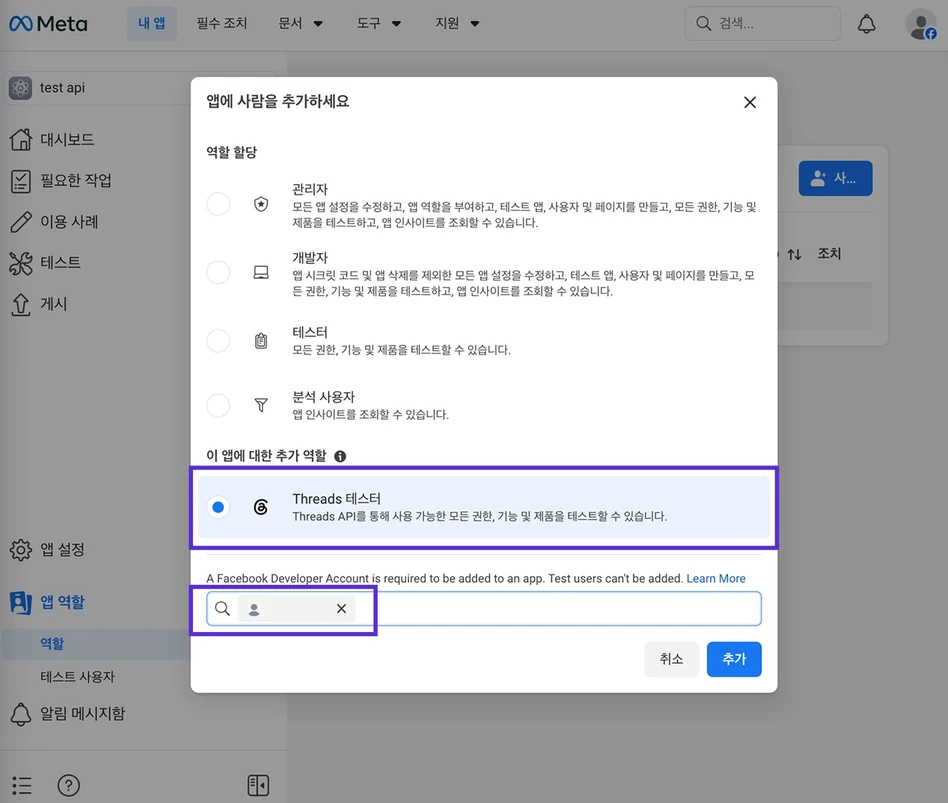
Task: Expand the 도구 dropdown menu
Action: click(378, 24)
